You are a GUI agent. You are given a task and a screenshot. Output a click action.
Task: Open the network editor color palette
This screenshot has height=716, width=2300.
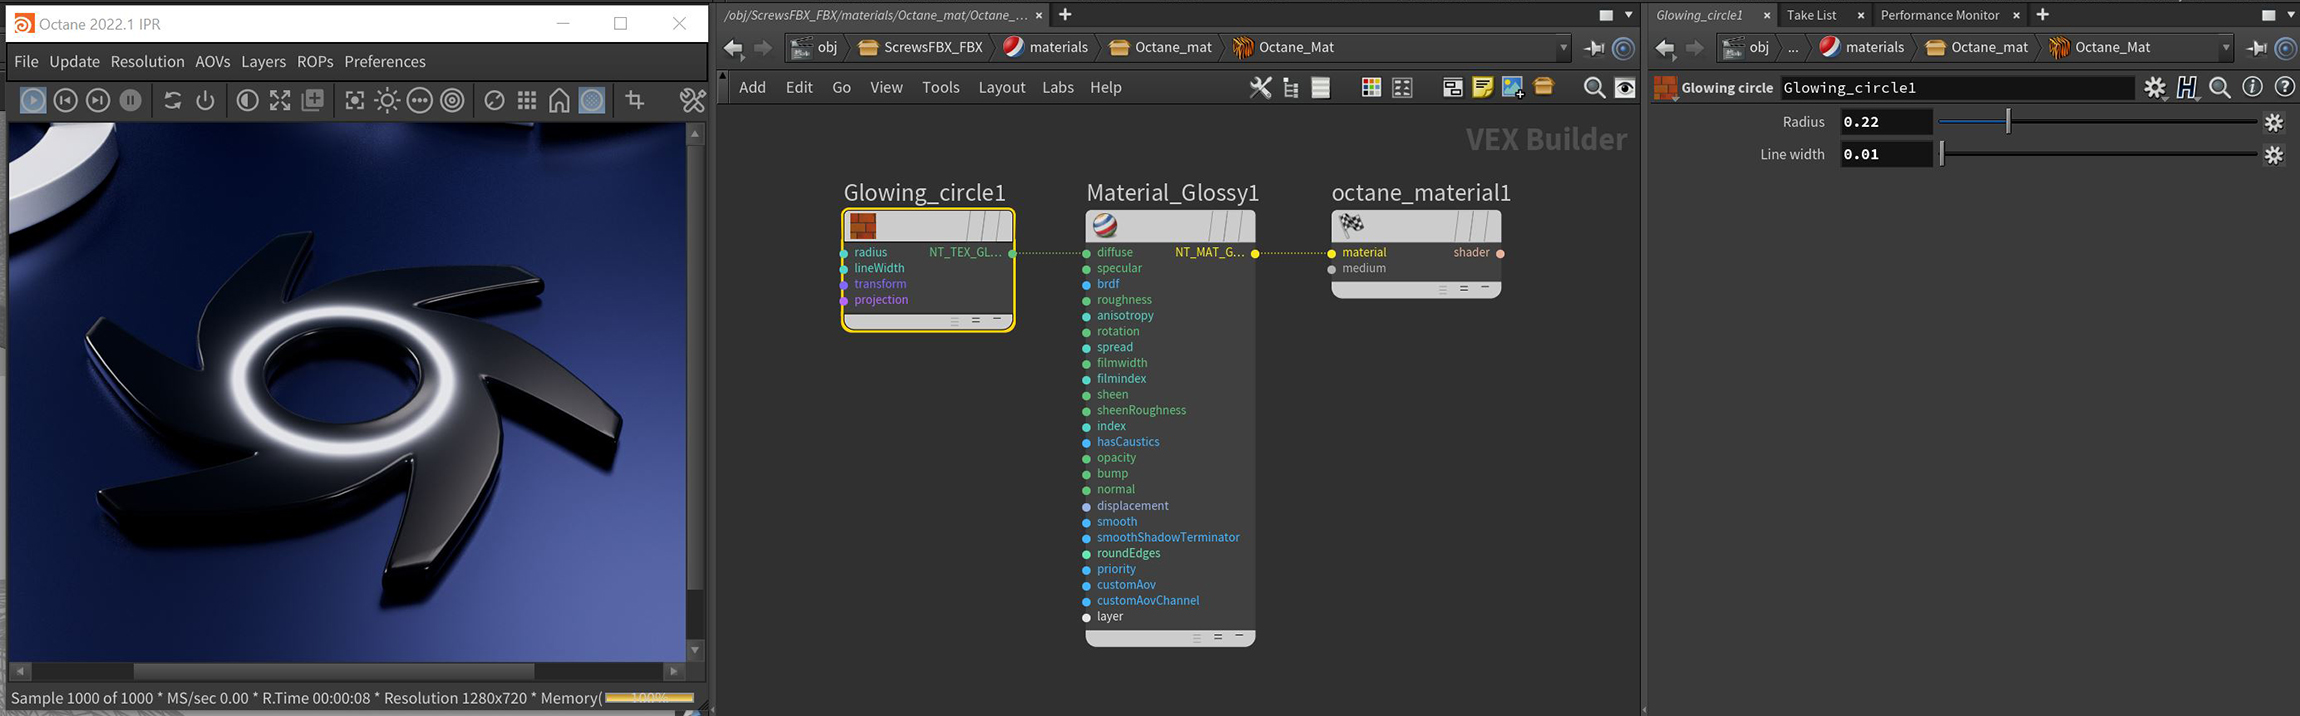pos(1371,88)
